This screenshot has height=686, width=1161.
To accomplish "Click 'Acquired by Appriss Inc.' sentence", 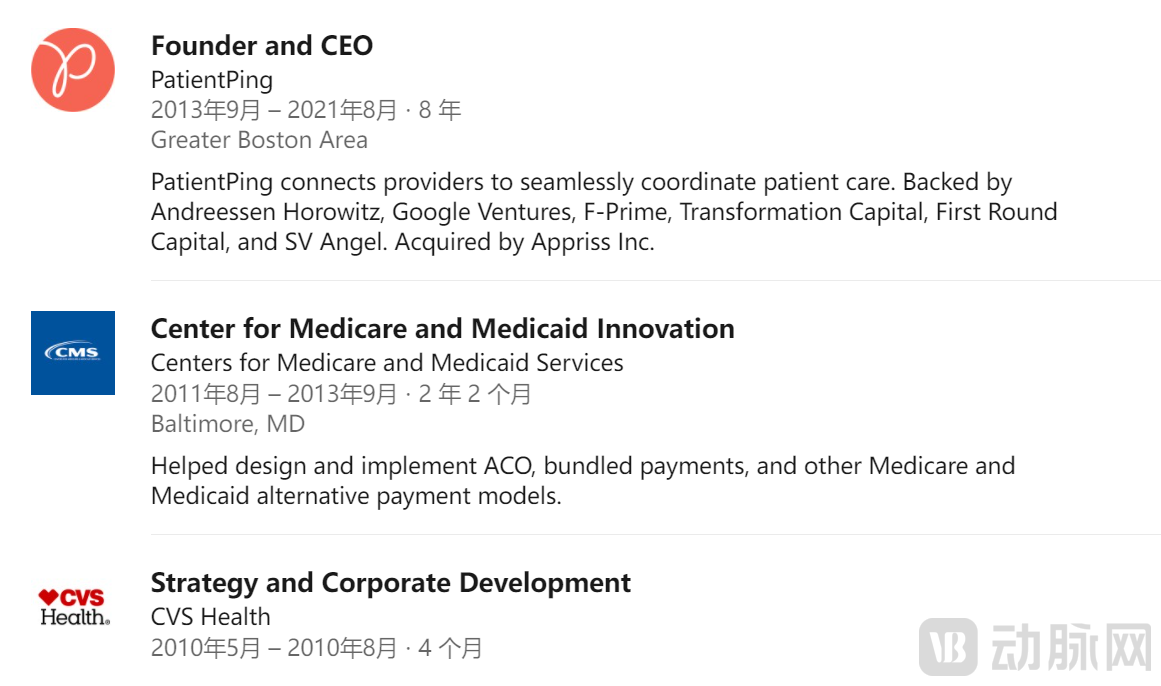I will 525,242.
